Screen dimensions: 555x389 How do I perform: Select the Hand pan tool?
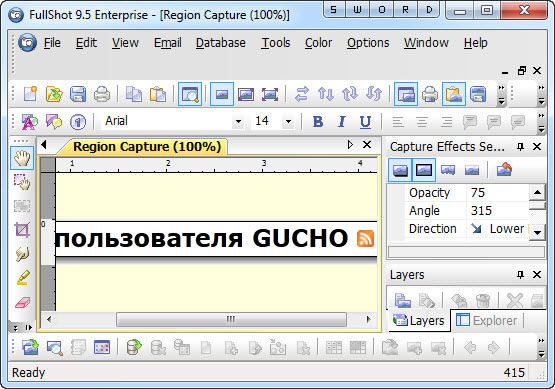[x=22, y=158]
